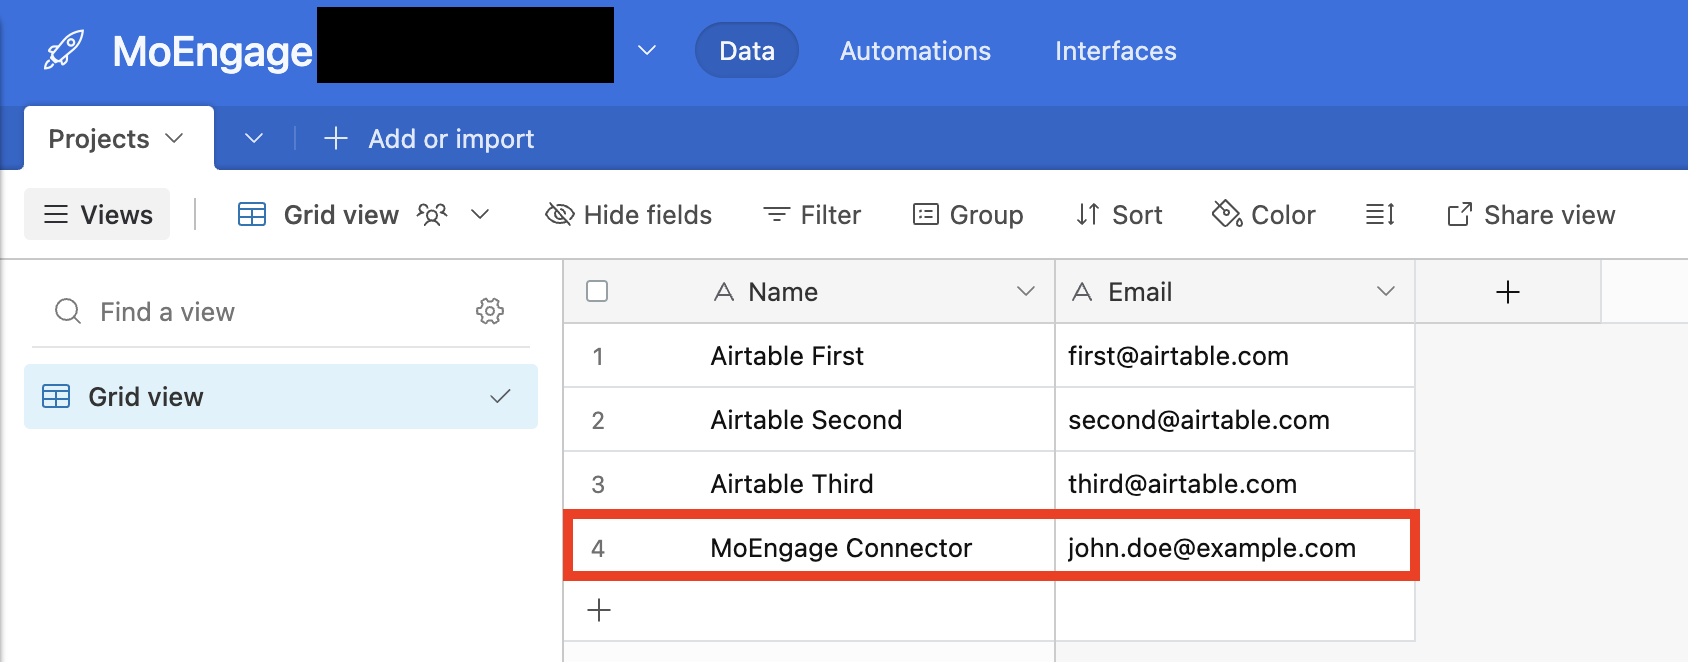This screenshot has height=662, width=1688.
Task: Click the Views hamburger menu icon
Action: [57, 214]
